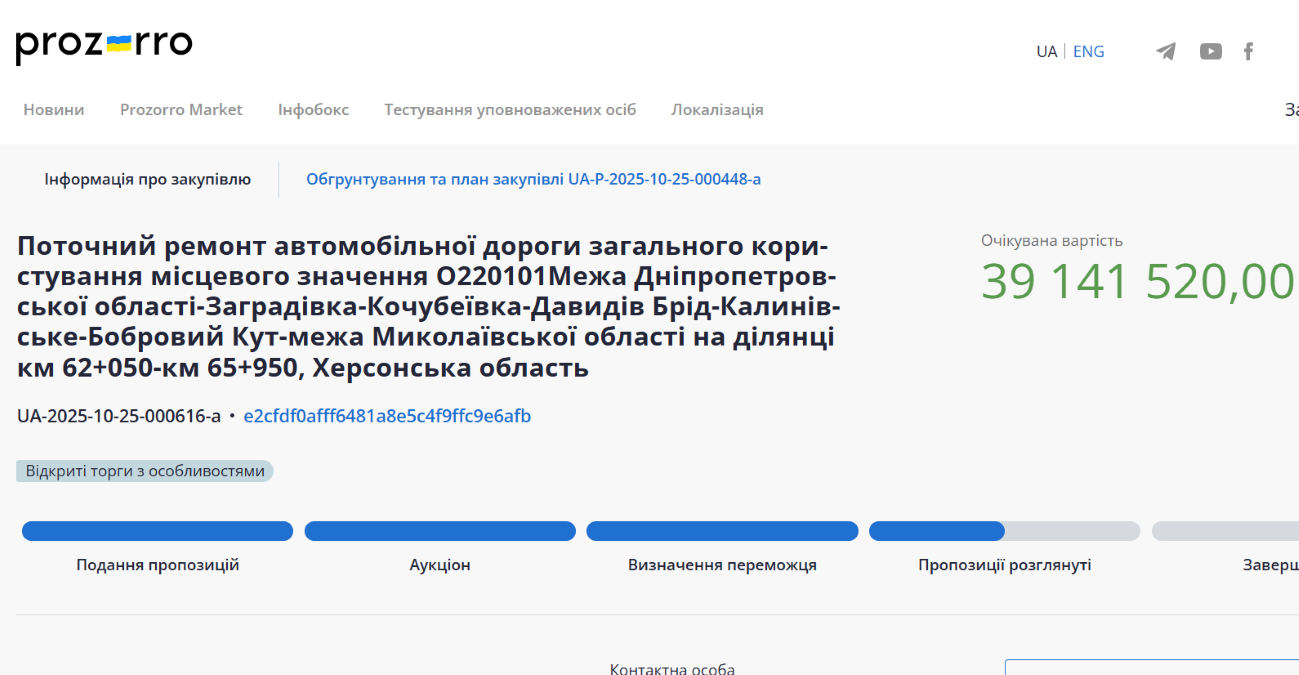Click the Prozorro logo
This screenshot has height=675, width=1299.
(104, 46)
